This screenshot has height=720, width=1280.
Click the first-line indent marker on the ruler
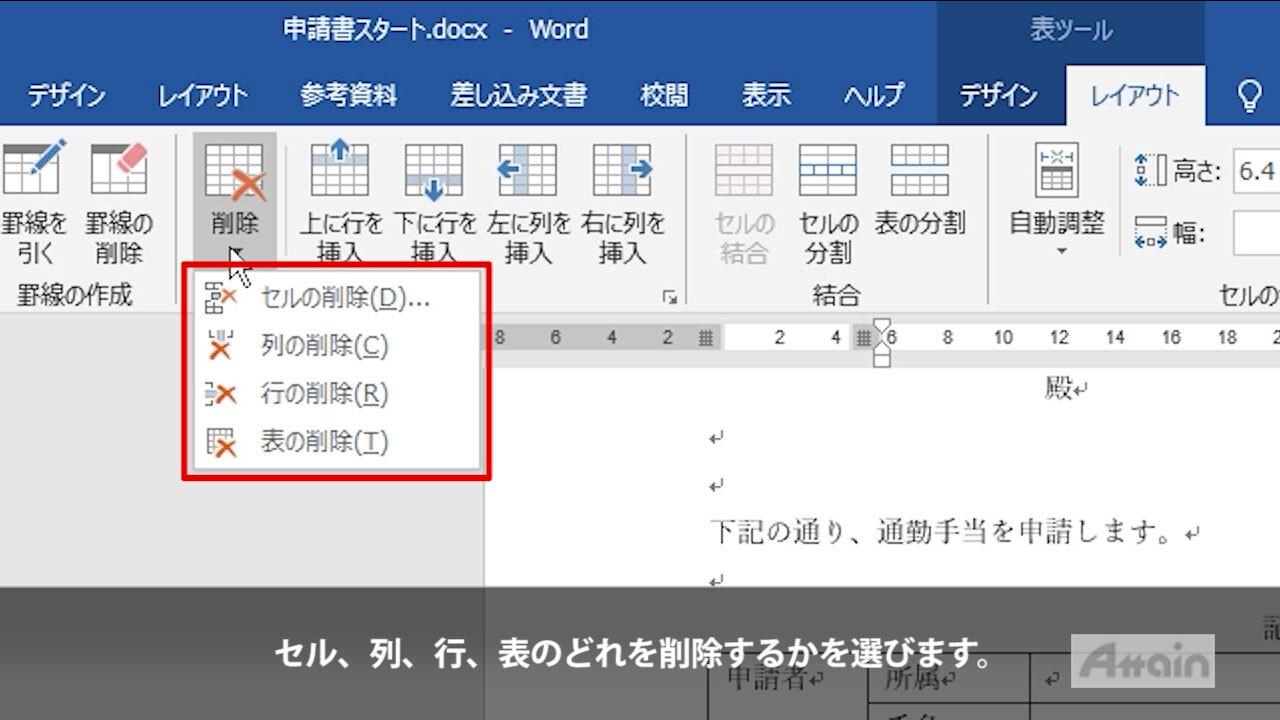coord(881,325)
